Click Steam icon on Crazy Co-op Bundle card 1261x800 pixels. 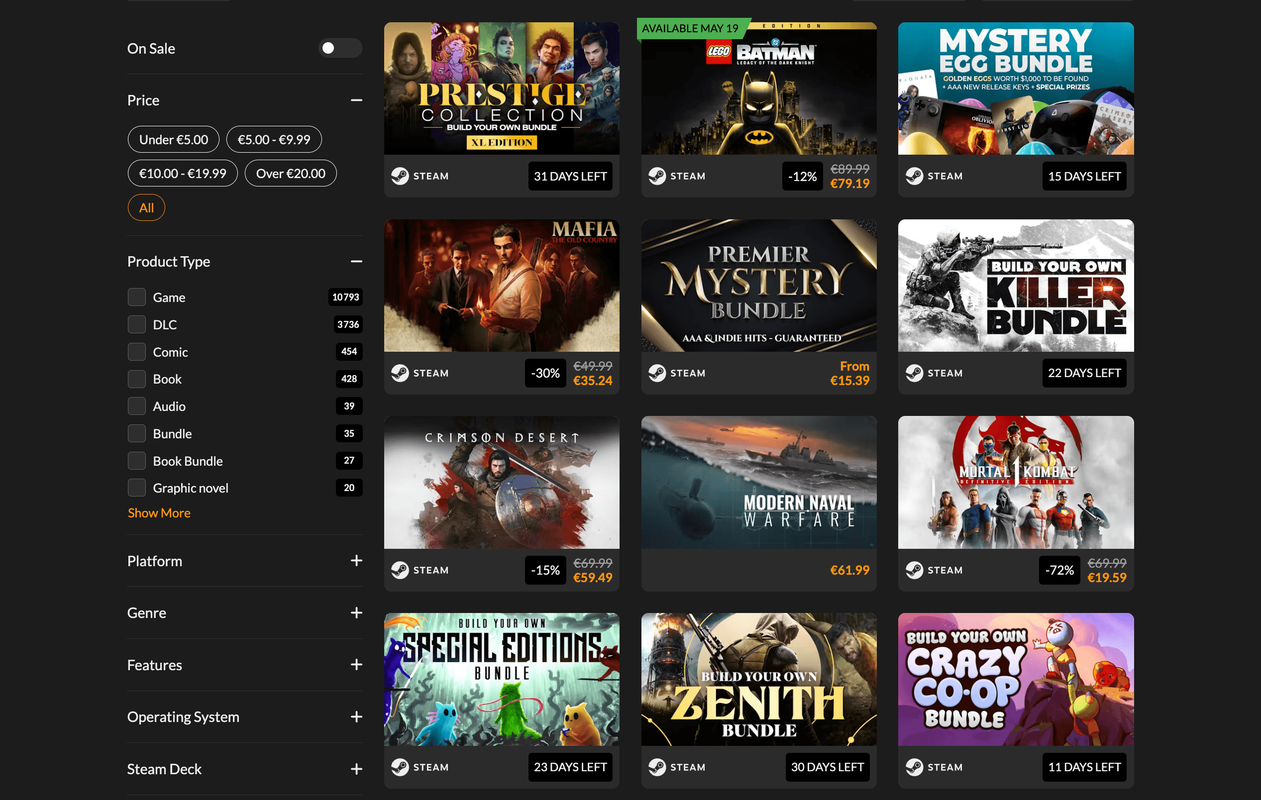point(914,767)
